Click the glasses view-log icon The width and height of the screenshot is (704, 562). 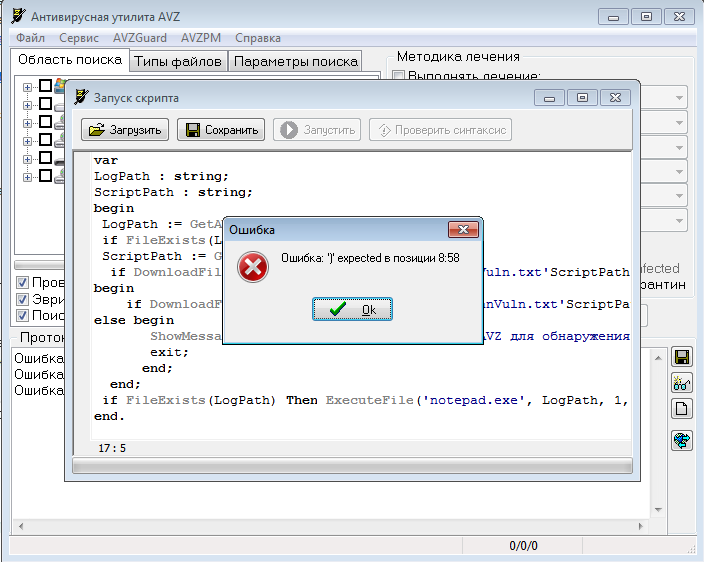point(682,382)
